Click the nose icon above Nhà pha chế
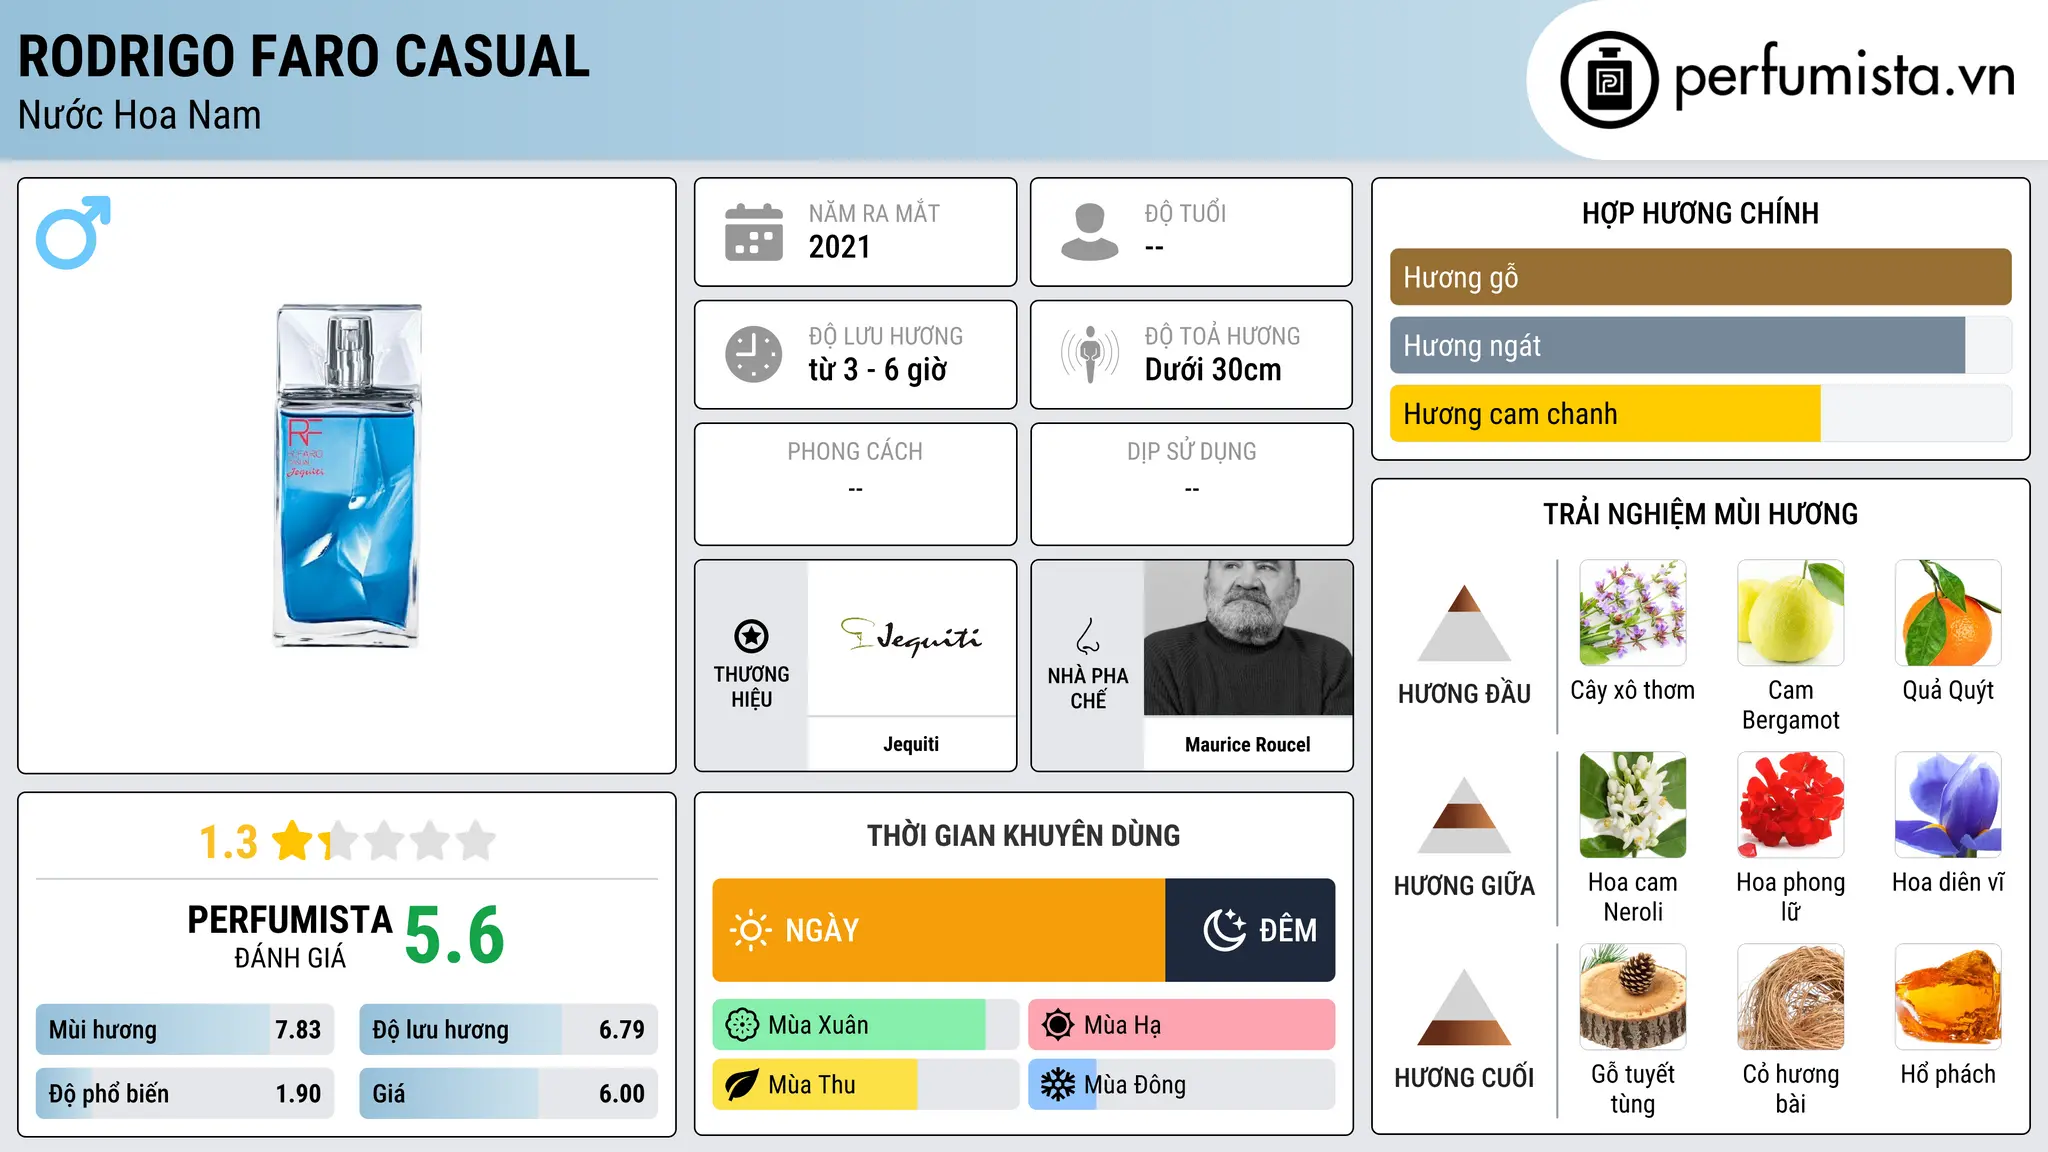Screen dimensions: 2048x1152 [x=1088, y=636]
